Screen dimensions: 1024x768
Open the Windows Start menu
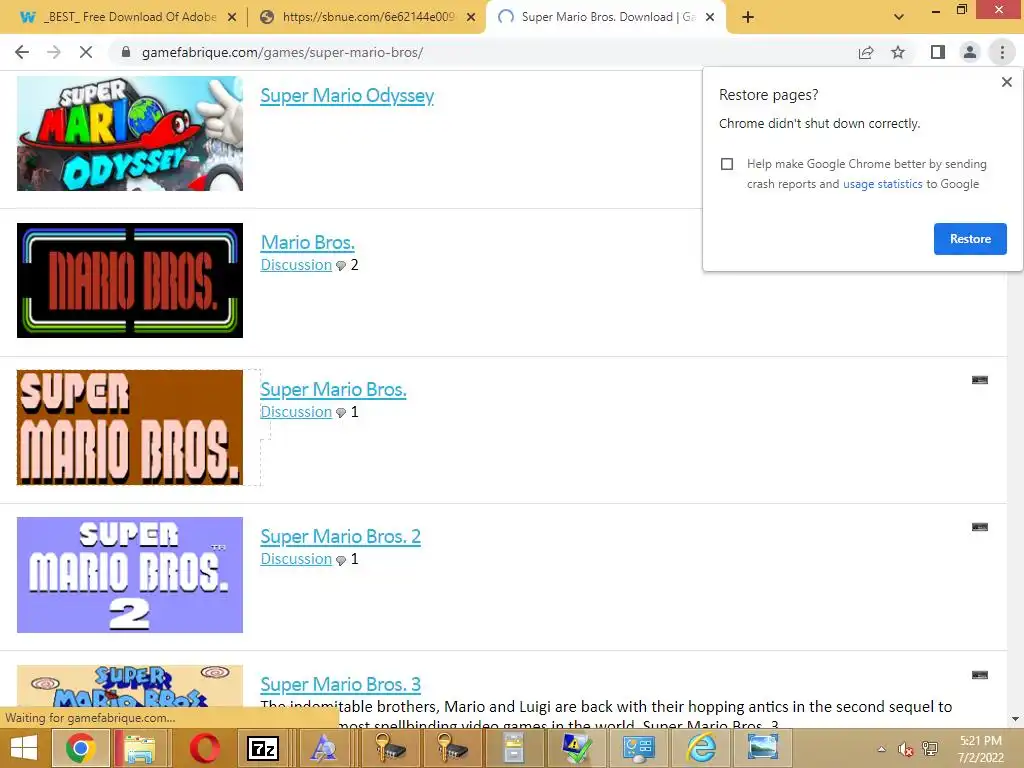(24, 748)
